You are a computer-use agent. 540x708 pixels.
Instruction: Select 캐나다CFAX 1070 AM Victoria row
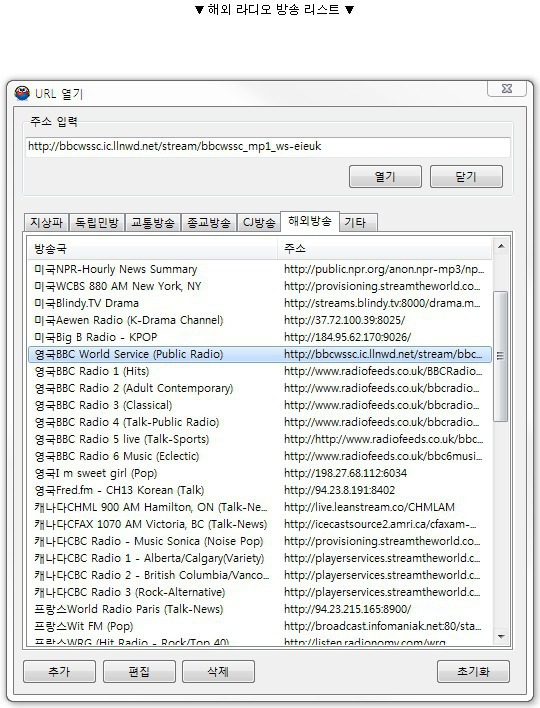pos(259,524)
